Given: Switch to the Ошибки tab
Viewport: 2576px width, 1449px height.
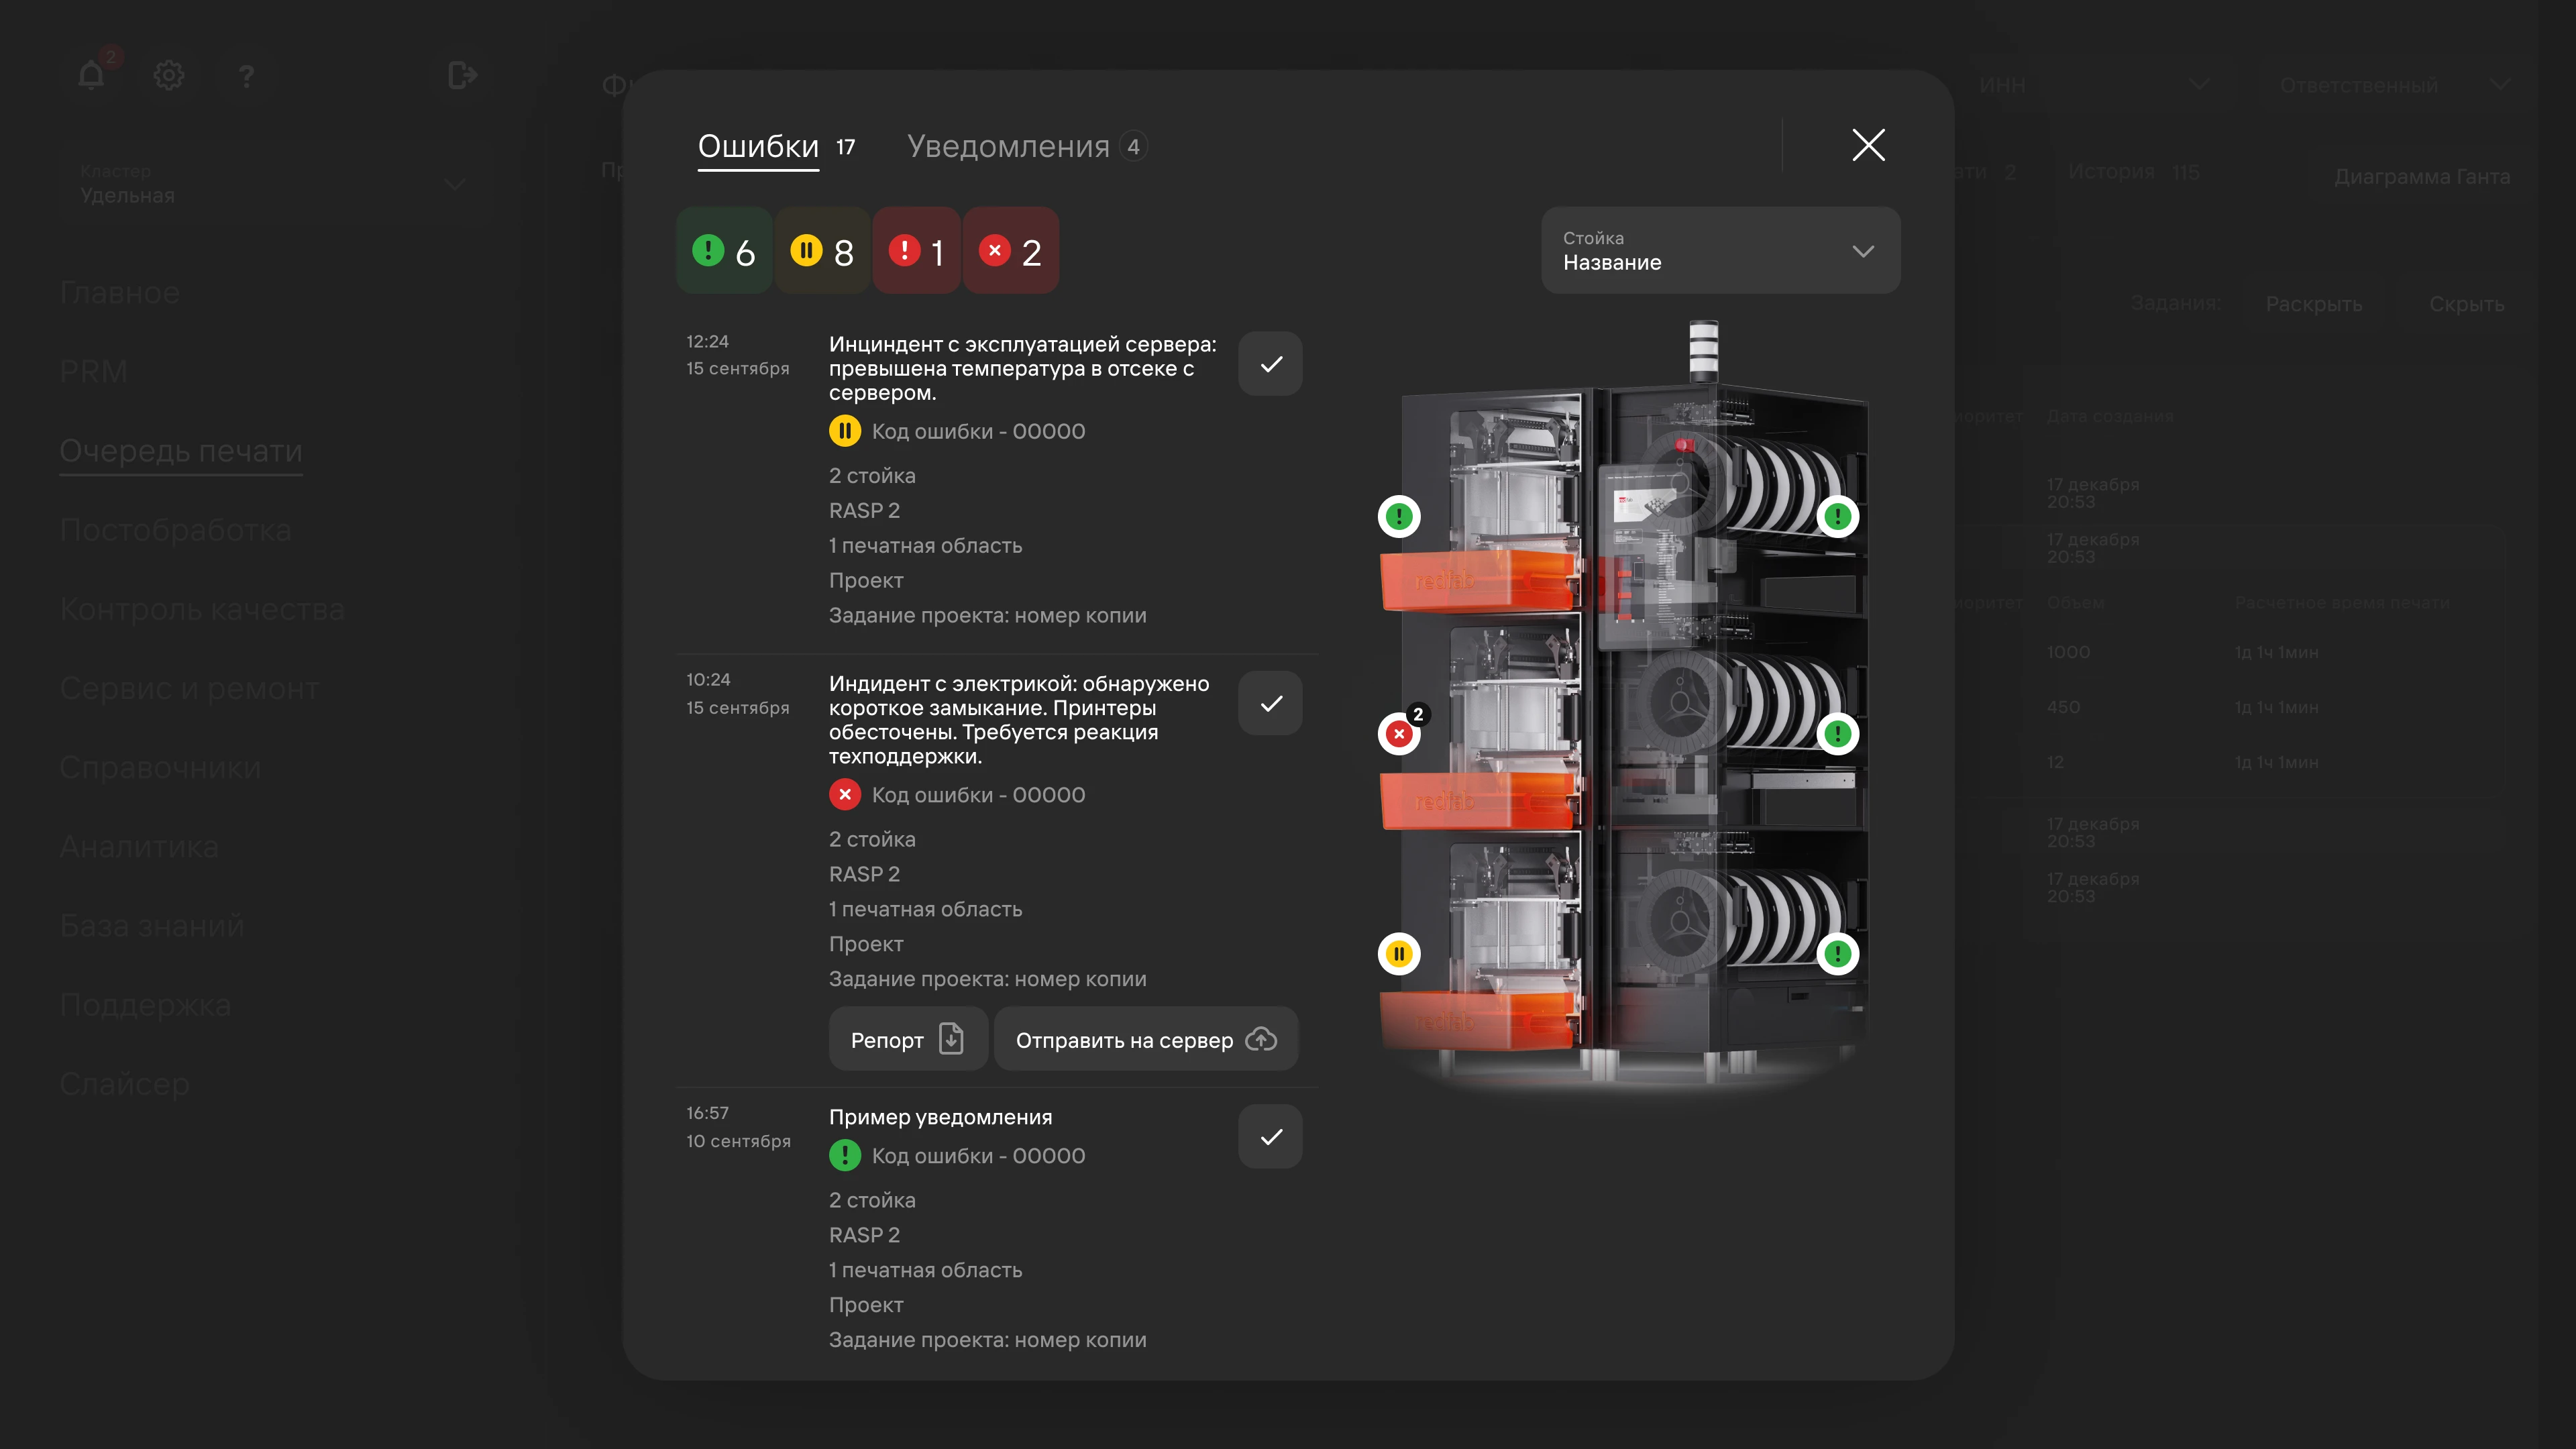Looking at the screenshot, I should click(x=776, y=147).
